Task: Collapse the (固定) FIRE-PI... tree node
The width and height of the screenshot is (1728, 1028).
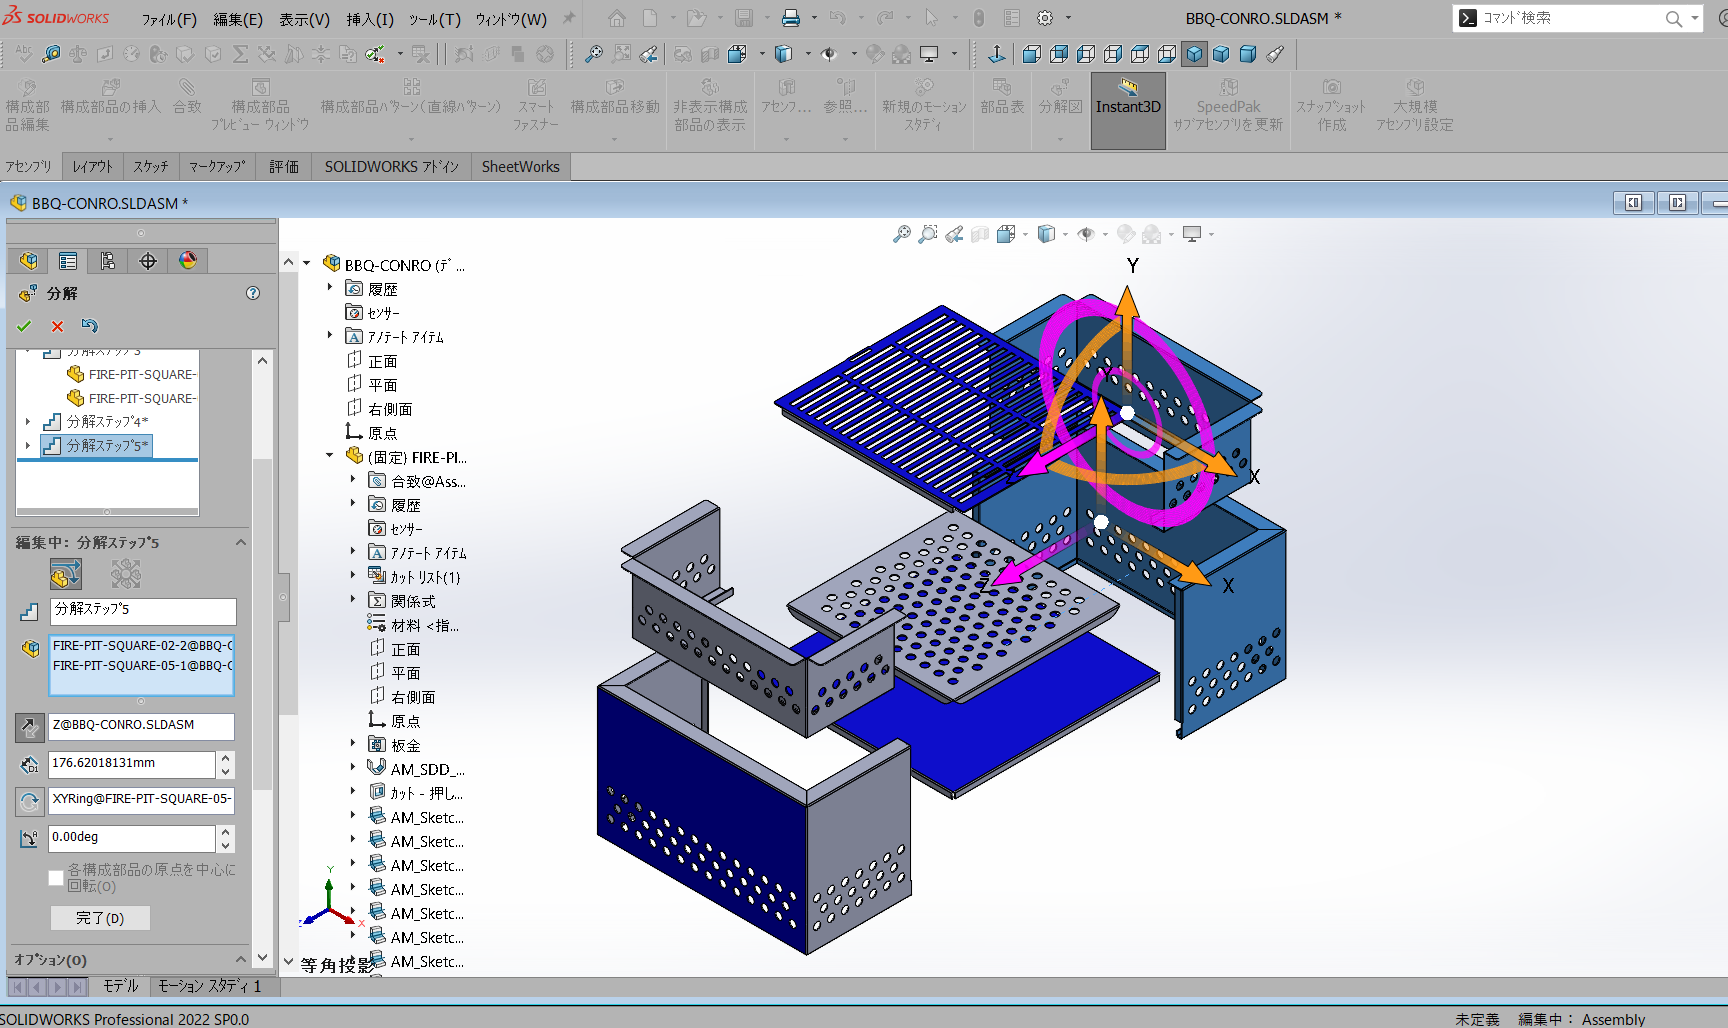Action: [x=329, y=456]
